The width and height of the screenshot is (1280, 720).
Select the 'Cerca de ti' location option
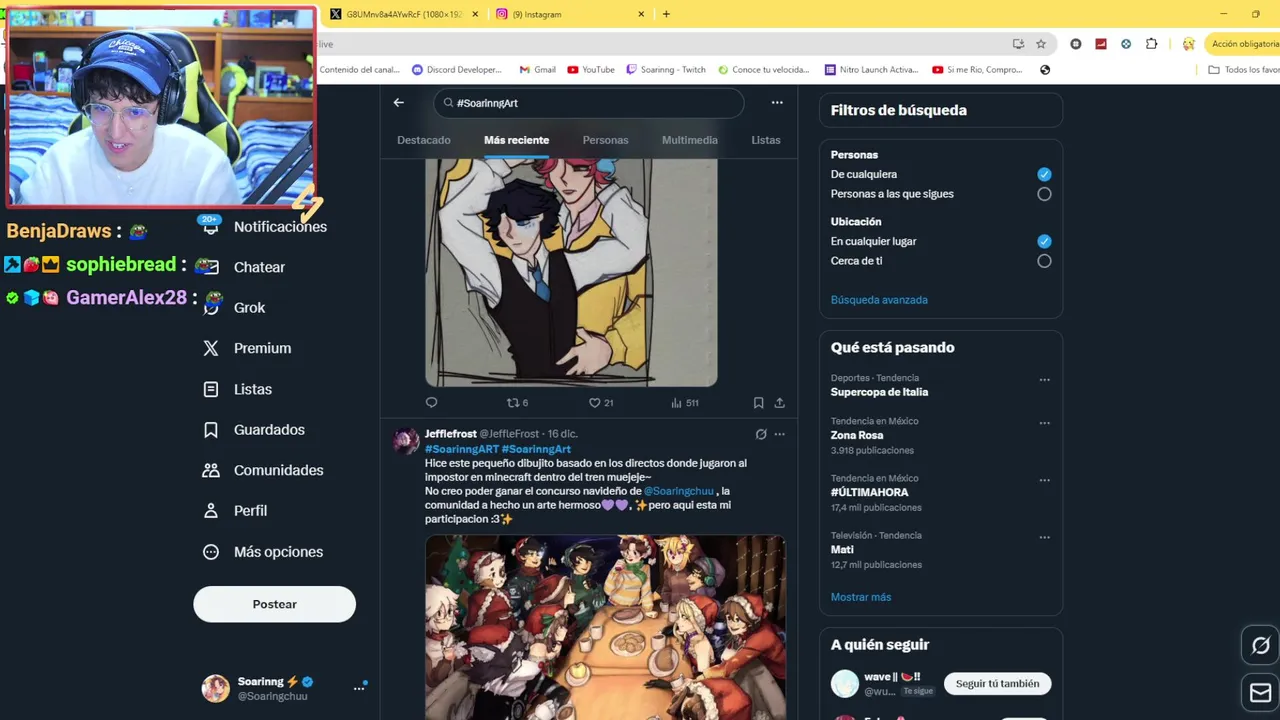point(1044,261)
